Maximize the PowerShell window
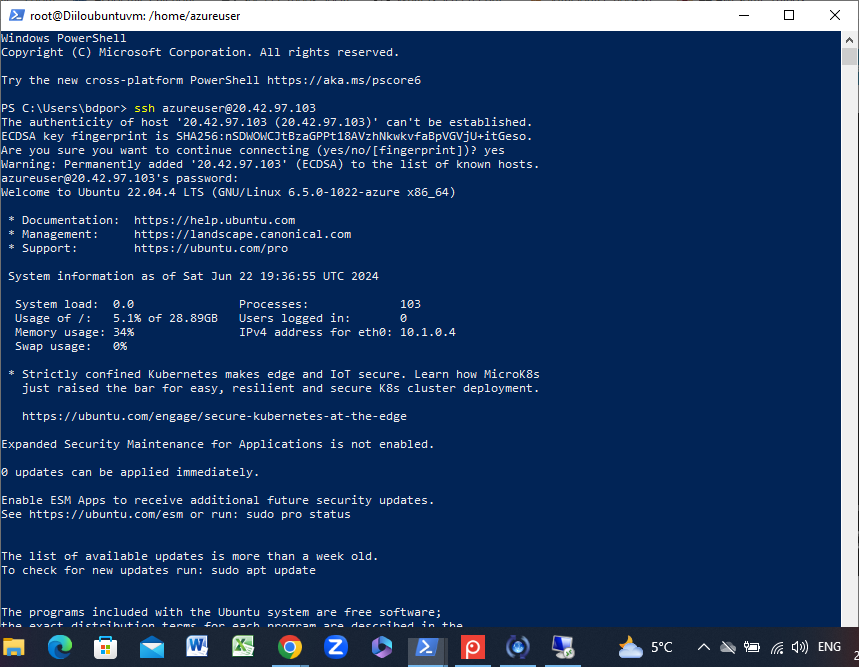The image size is (859, 667). coord(789,15)
